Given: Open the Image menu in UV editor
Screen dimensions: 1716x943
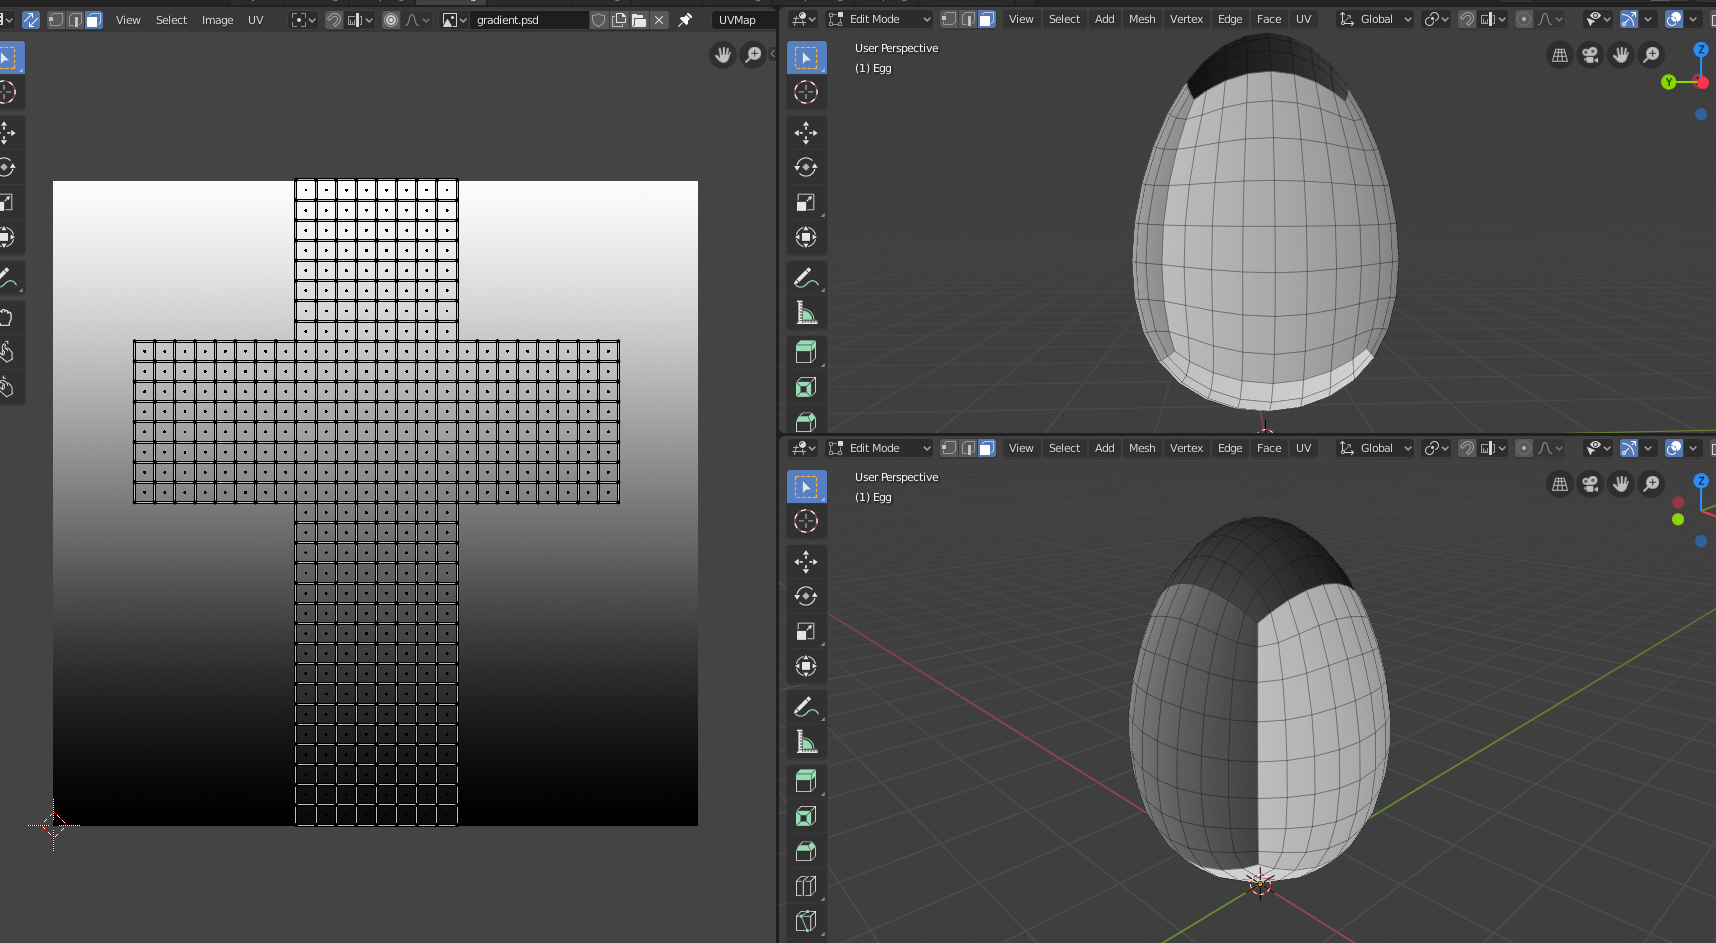Looking at the screenshot, I should pos(217,20).
